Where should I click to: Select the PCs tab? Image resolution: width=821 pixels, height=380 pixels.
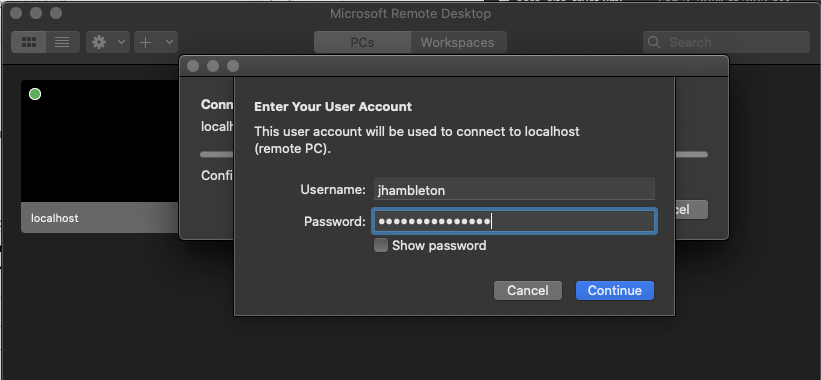click(362, 42)
